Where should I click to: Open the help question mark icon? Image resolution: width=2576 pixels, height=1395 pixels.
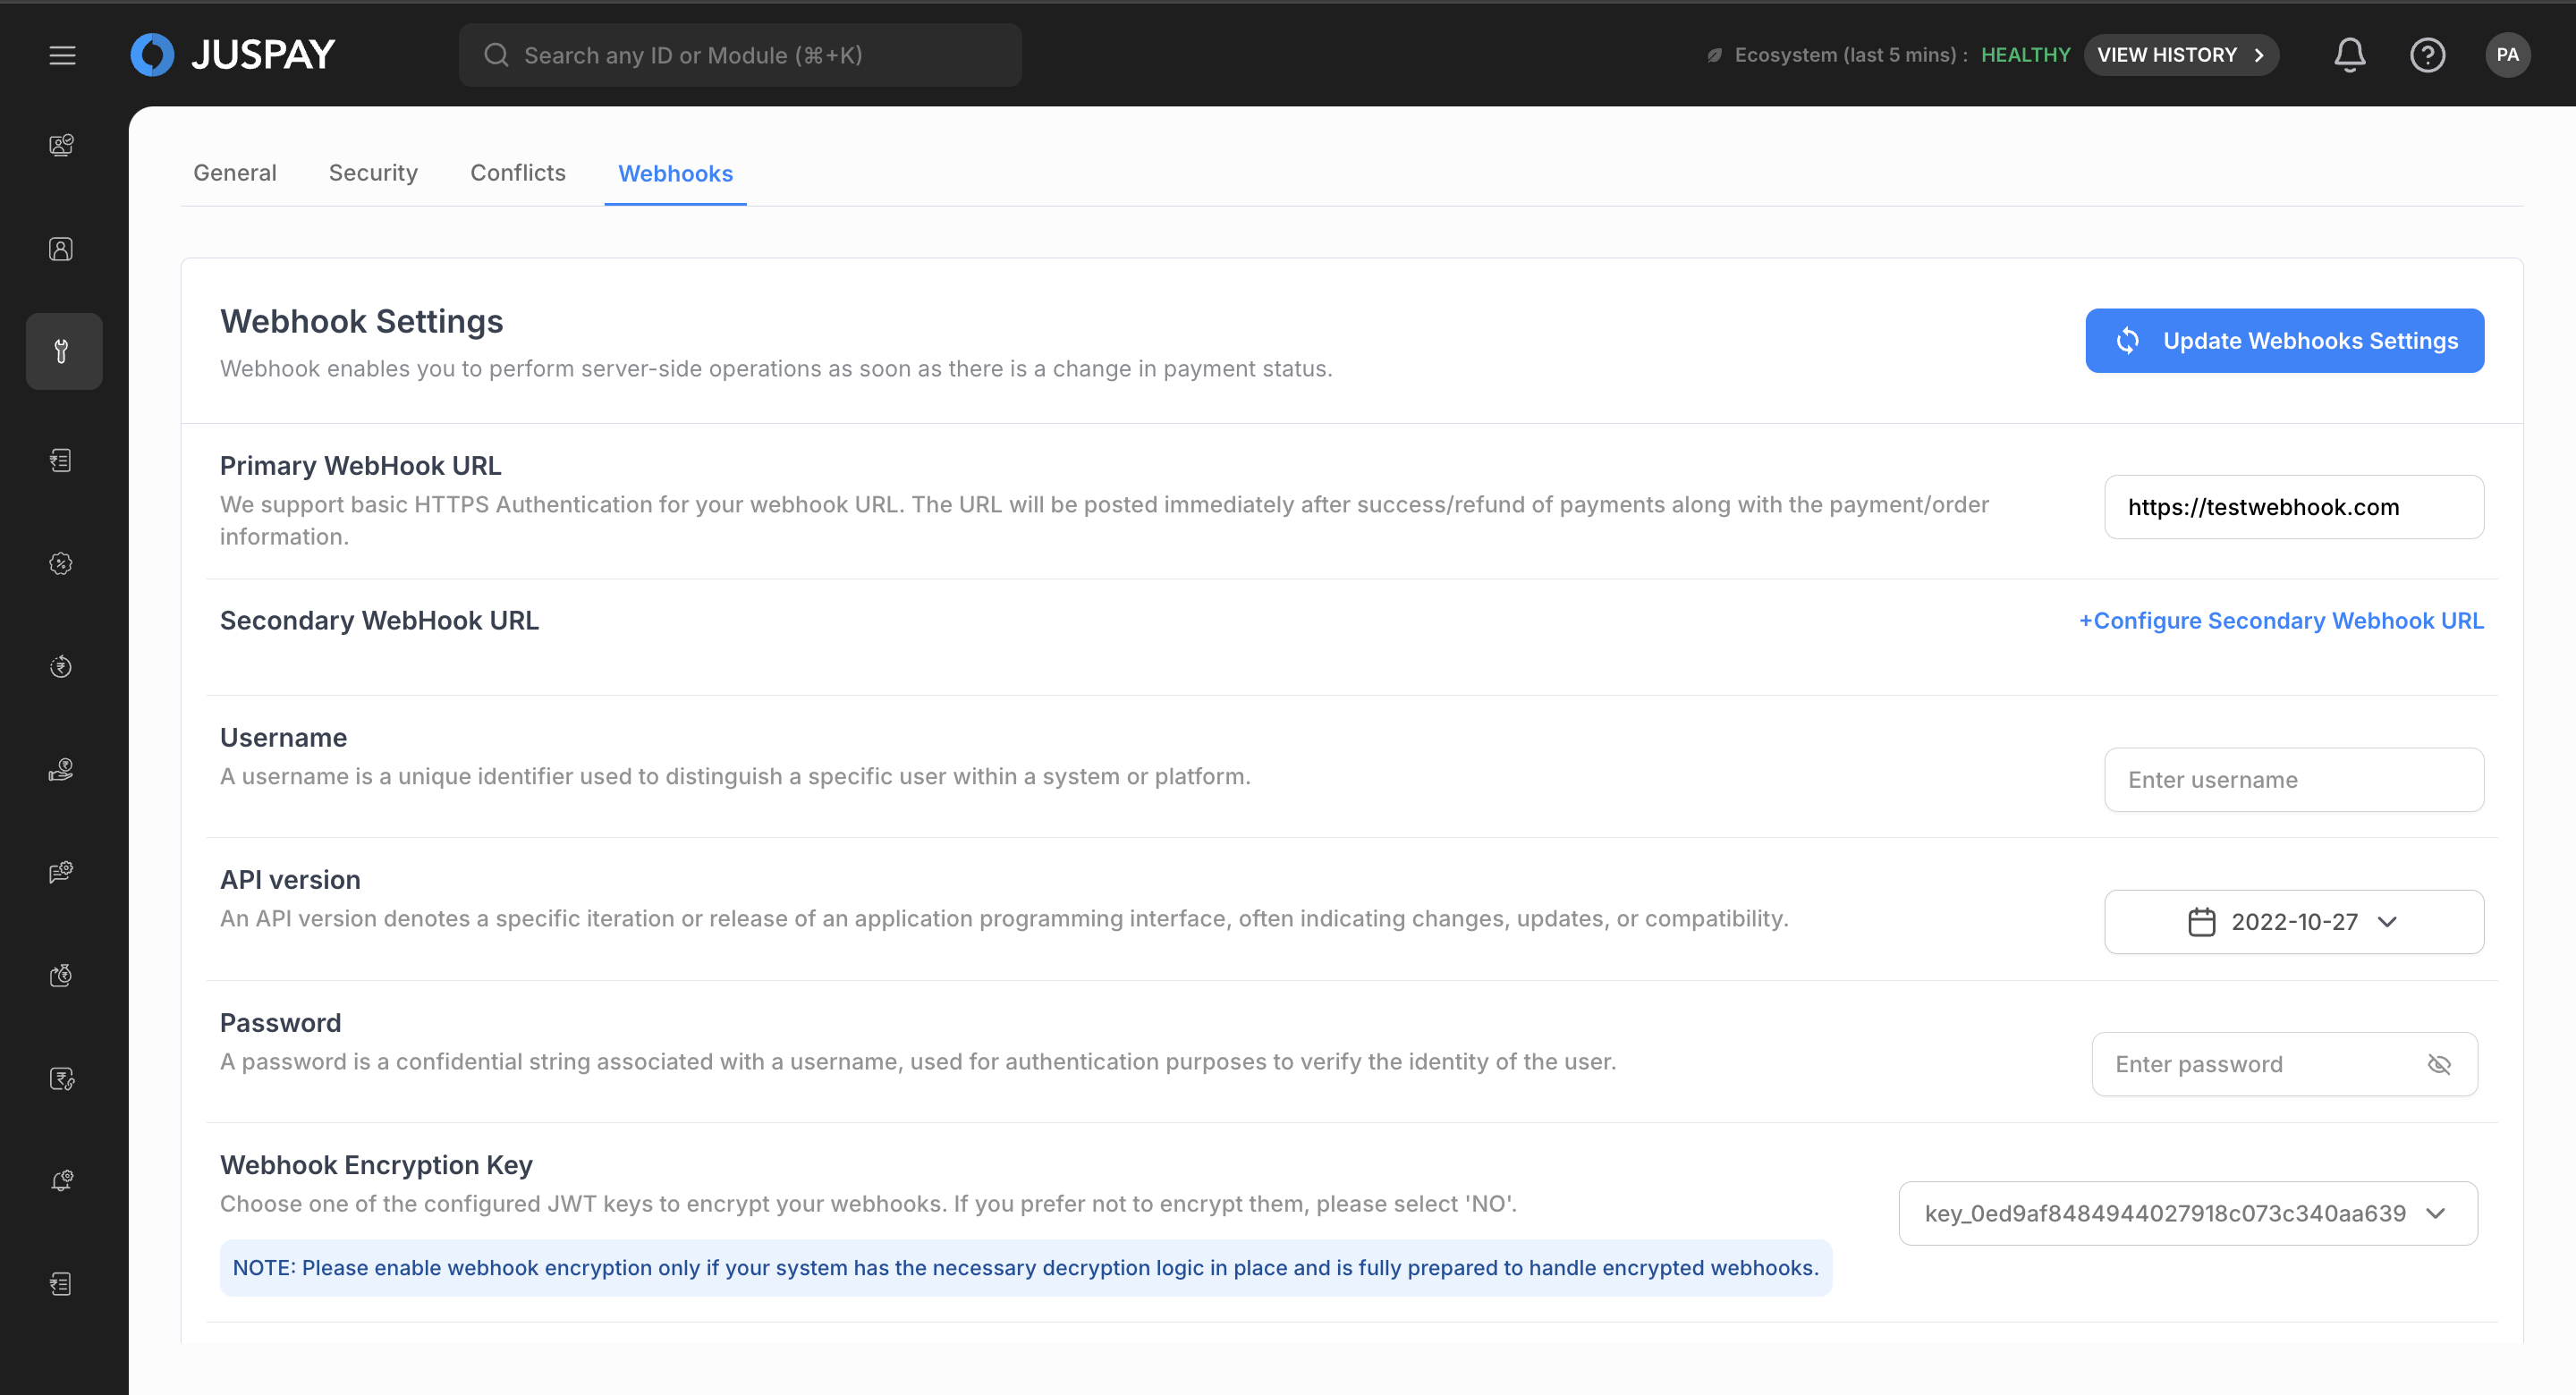(x=2427, y=55)
